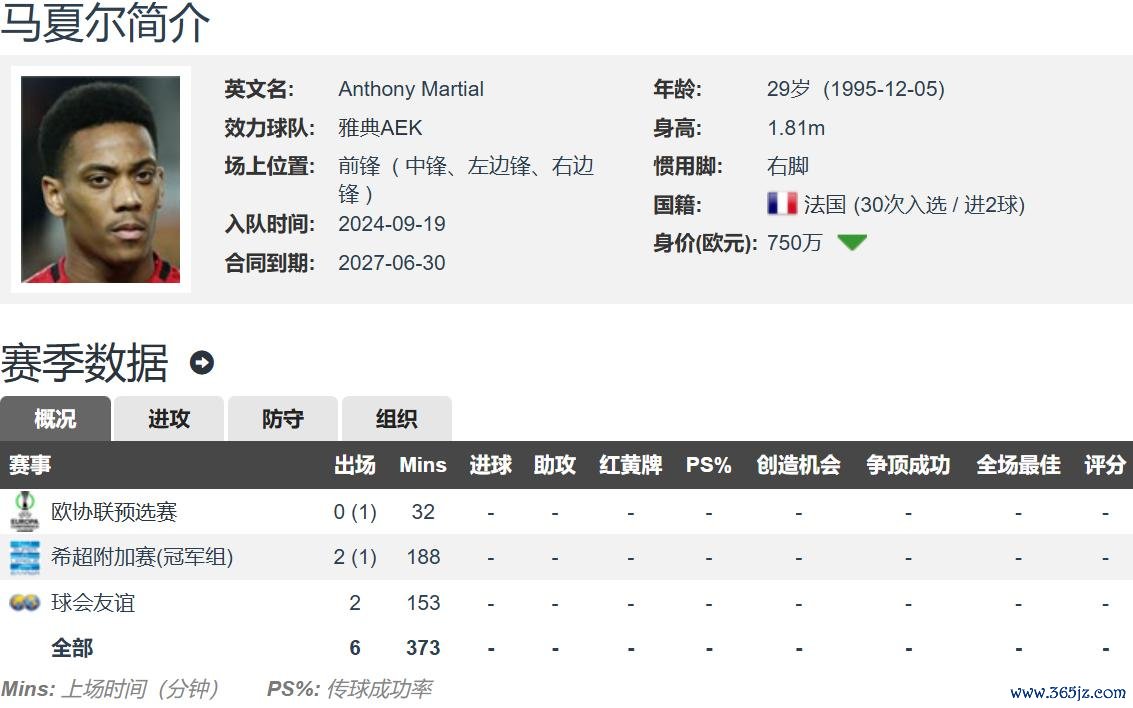
Task: Select the 组织 tab
Action: [397, 419]
